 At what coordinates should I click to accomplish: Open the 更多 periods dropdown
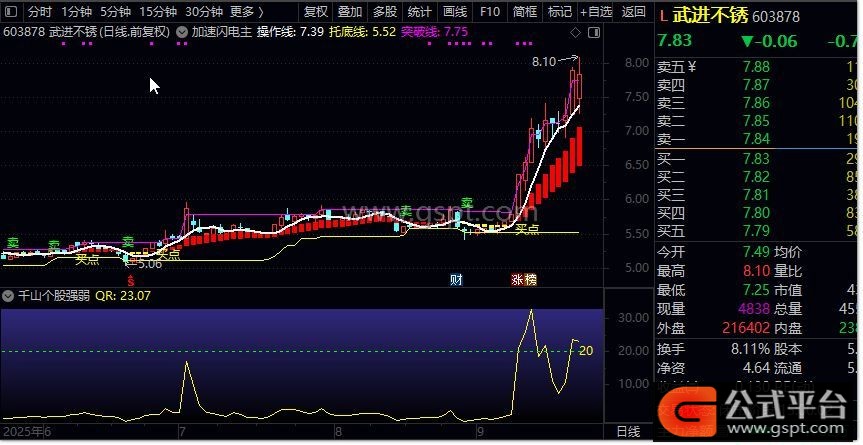[247, 12]
